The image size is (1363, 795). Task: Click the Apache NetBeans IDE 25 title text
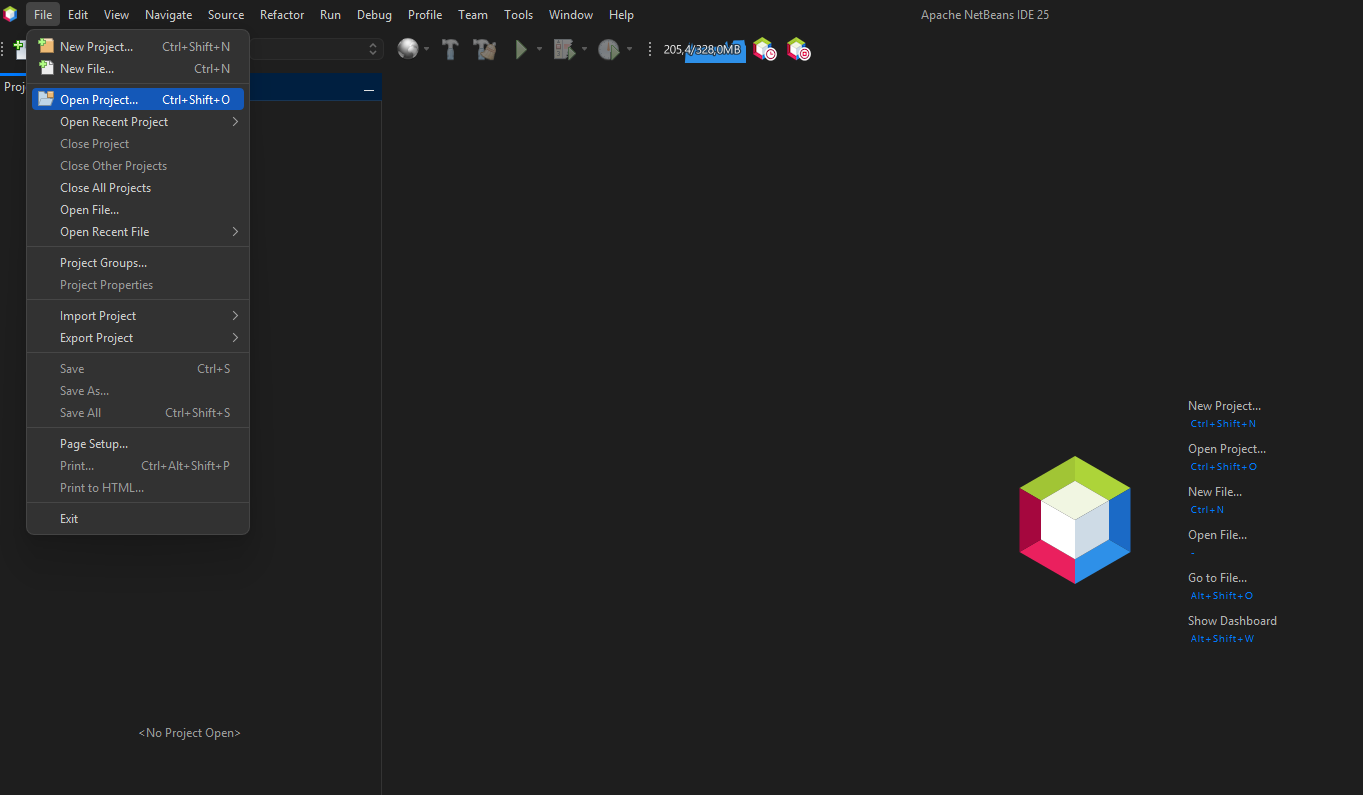[x=985, y=15]
